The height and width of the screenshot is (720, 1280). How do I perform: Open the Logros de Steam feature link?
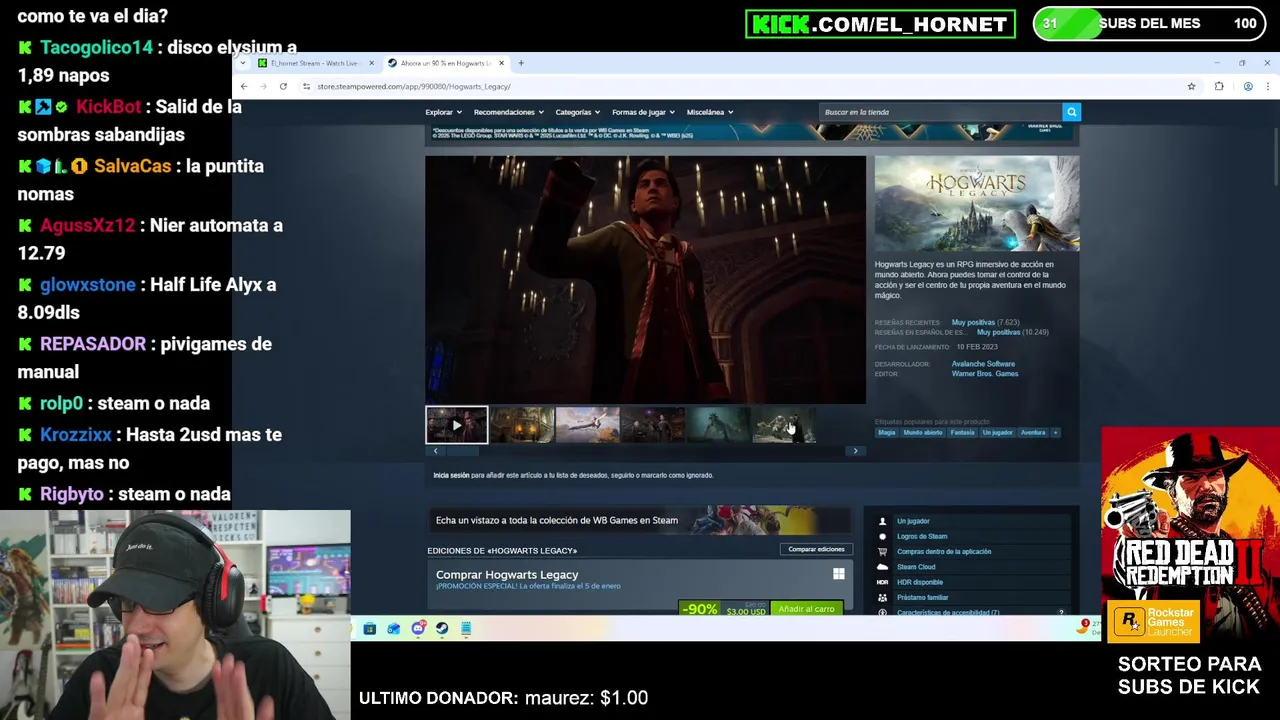(x=922, y=537)
